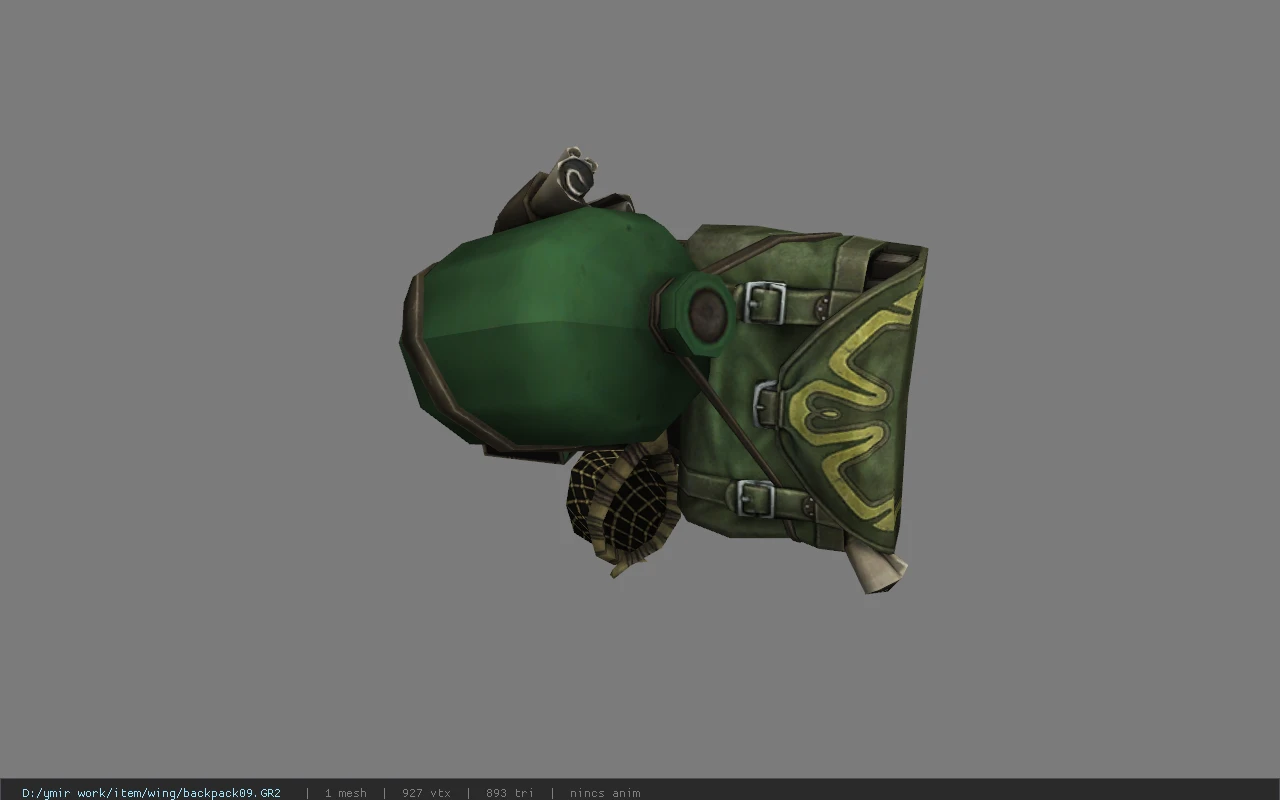The width and height of the screenshot is (1280, 800).
Task: Click the green backpack model in viewport
Action: (x=663, y=371)
